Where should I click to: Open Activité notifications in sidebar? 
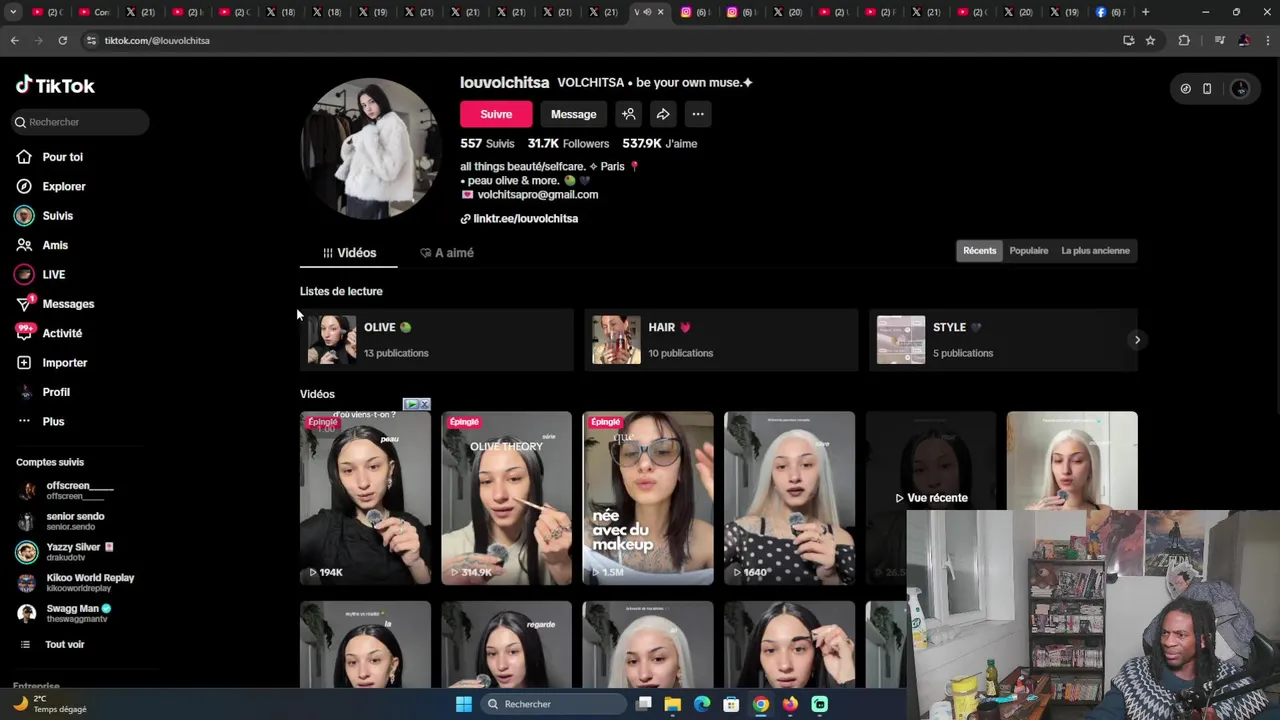pyautogui.click(x=49, y=333)
